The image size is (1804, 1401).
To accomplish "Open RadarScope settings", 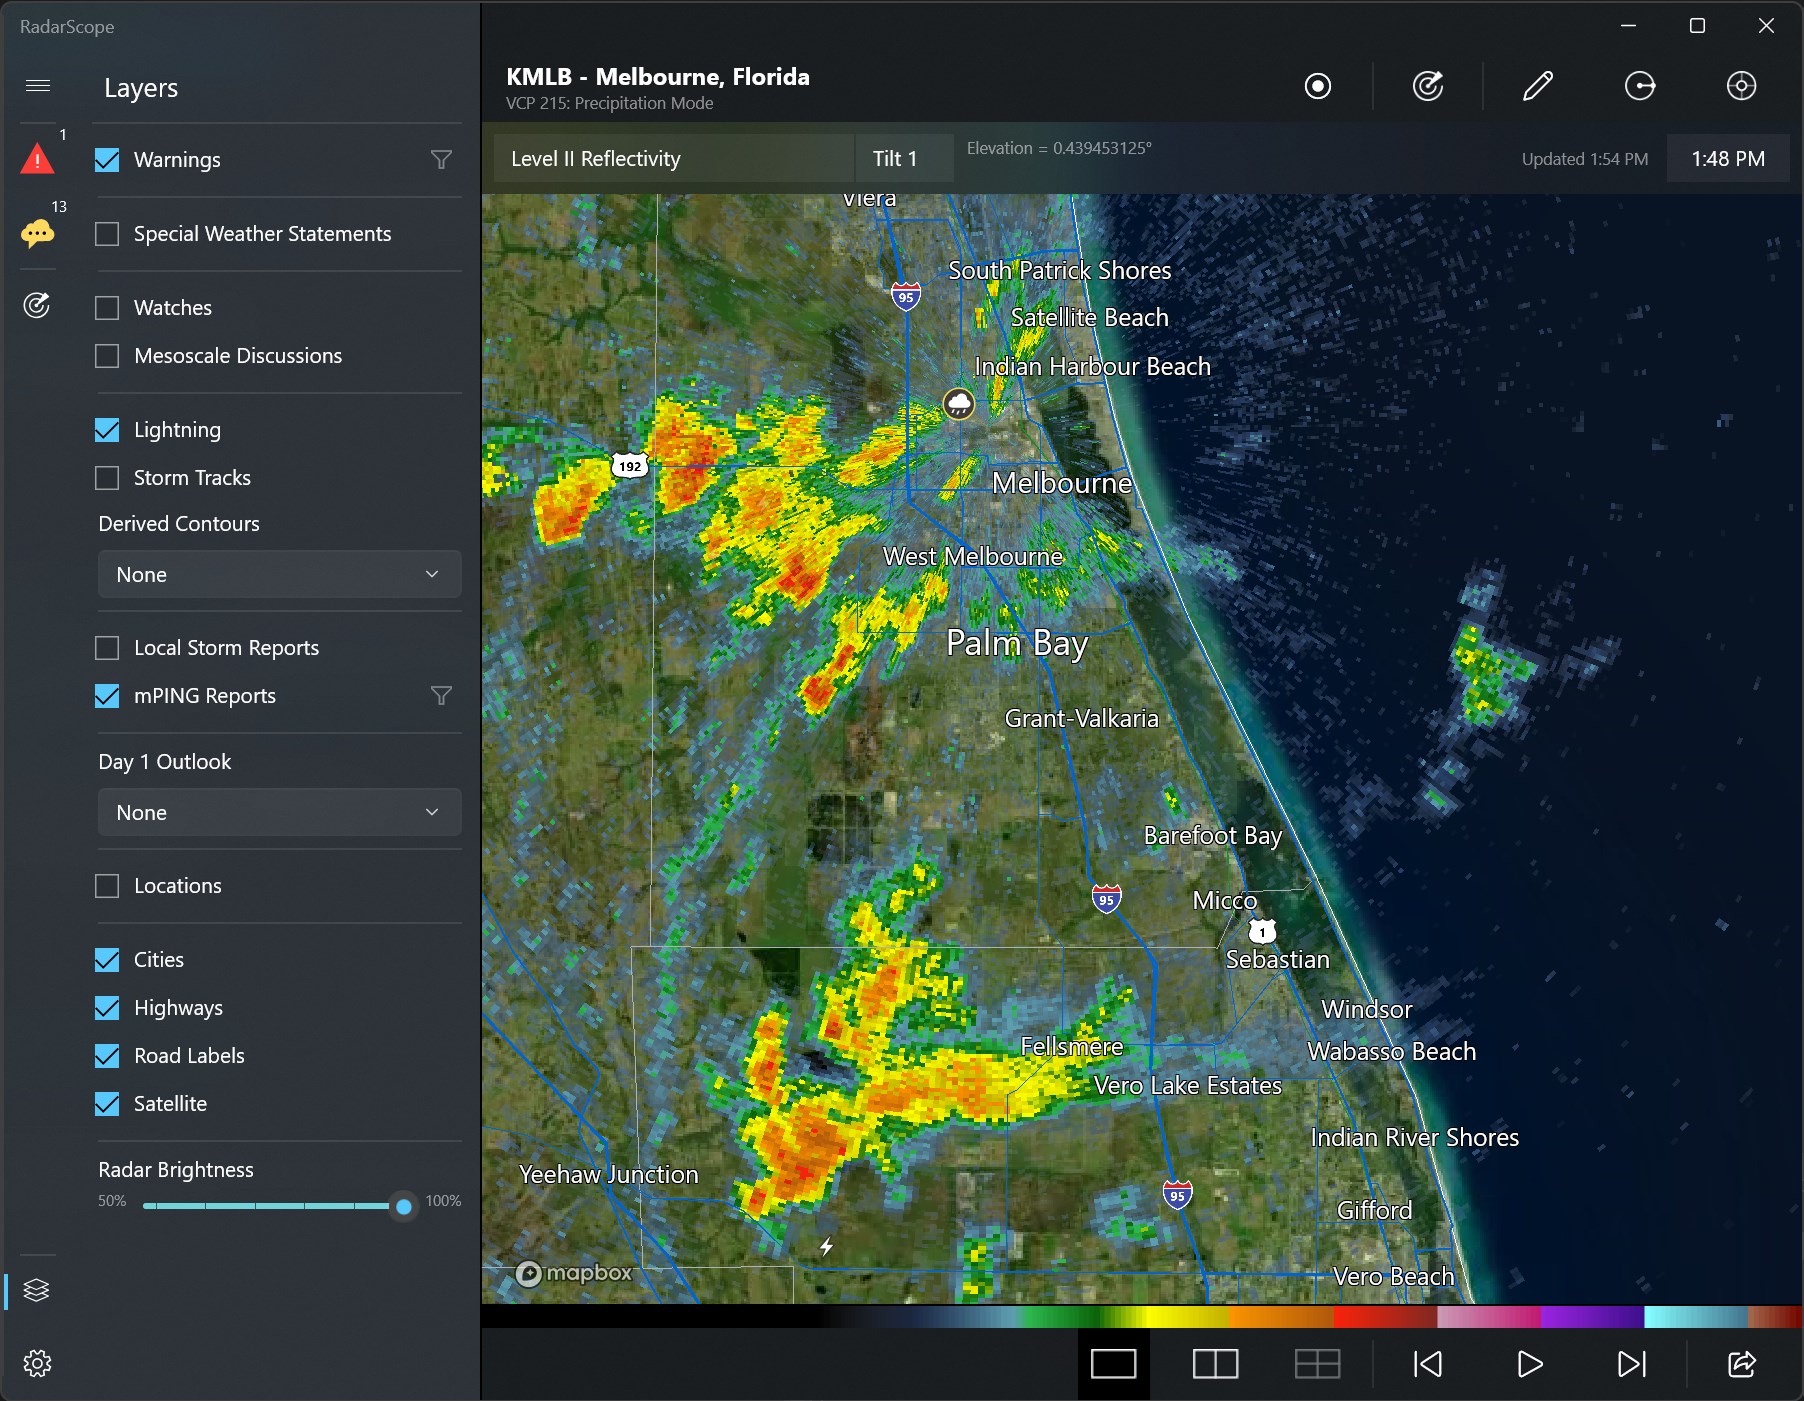I will click(38, 1363).
